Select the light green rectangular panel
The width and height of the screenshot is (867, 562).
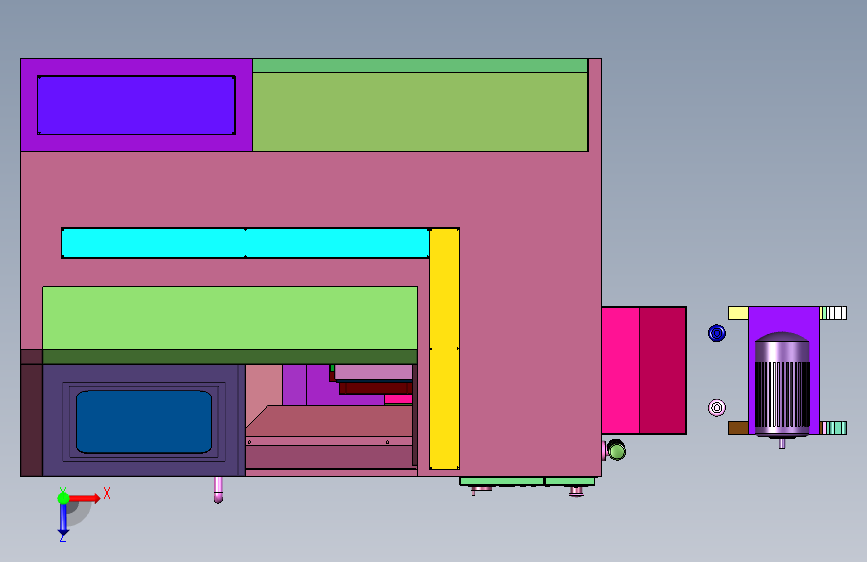[x=230, y=318]
